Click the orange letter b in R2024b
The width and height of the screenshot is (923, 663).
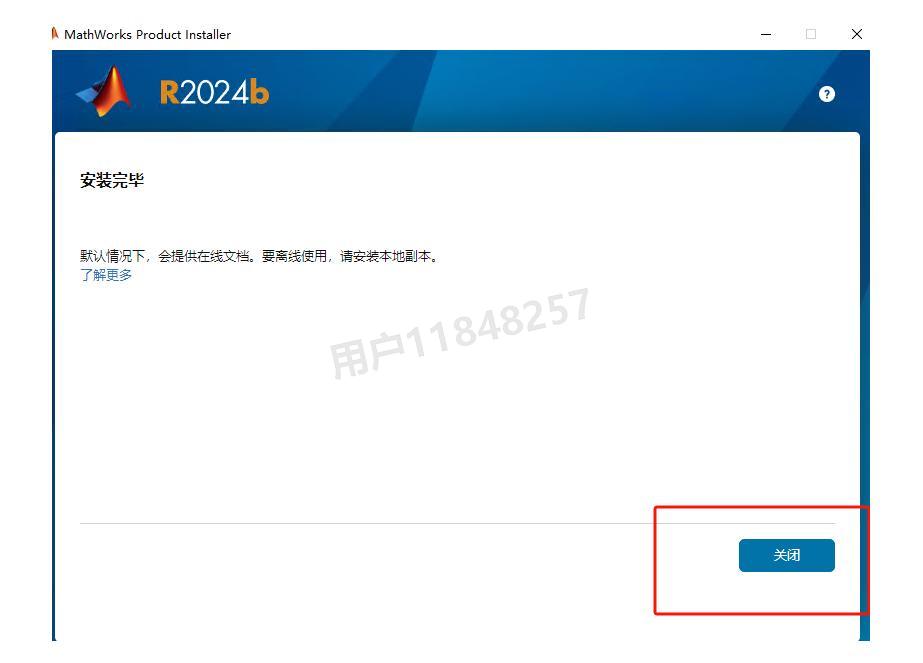[x=260, y=92]
